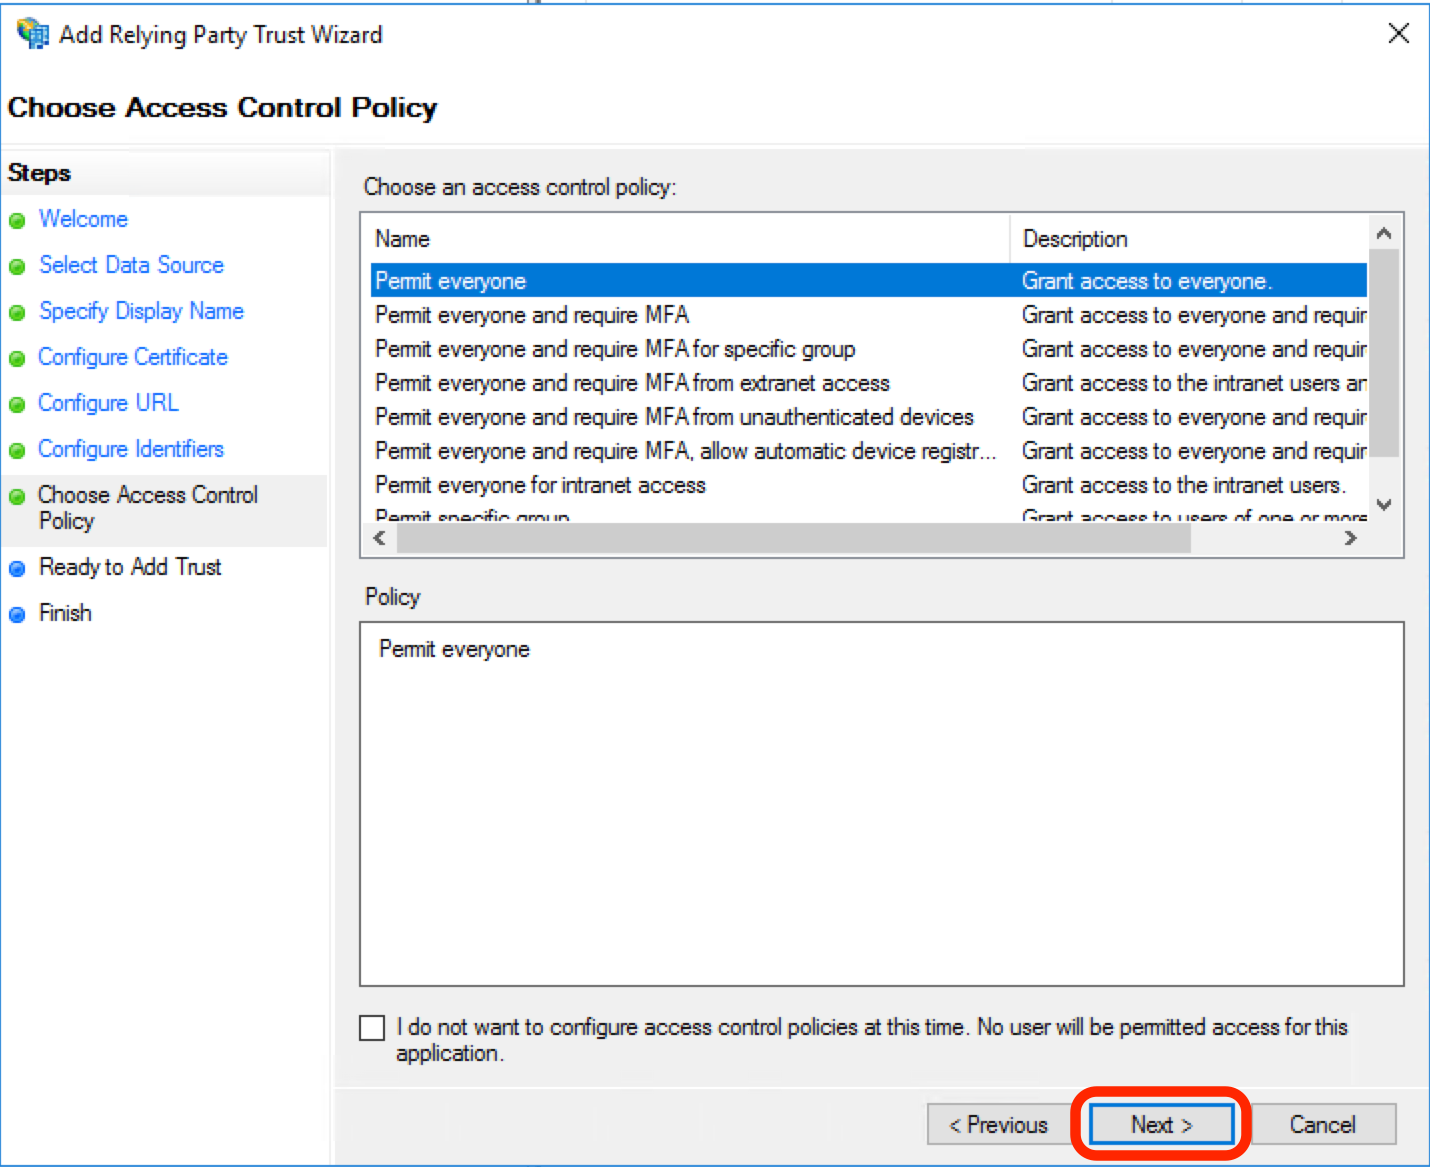Check the do not configure access control policies box
1430x1167 pixels.
pyautogui.click(x=371, y=1027)
